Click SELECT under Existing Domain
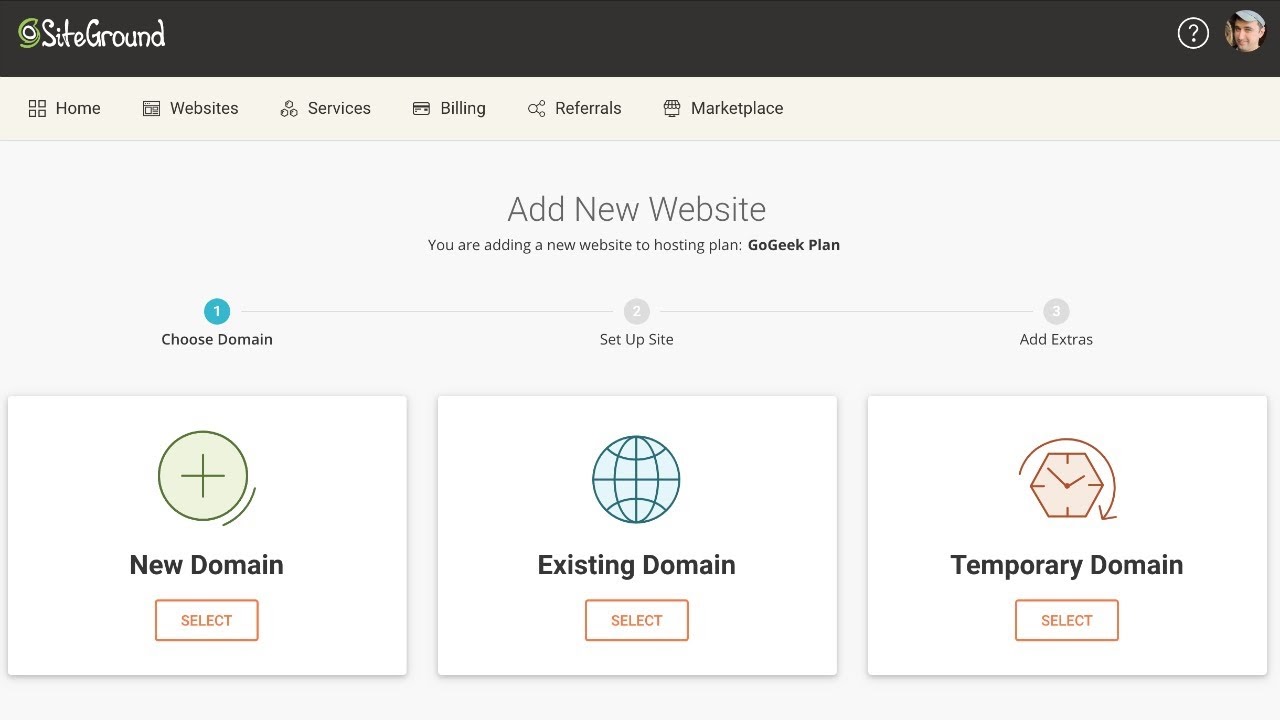The image size is (1280, 720). pos(636,620)
